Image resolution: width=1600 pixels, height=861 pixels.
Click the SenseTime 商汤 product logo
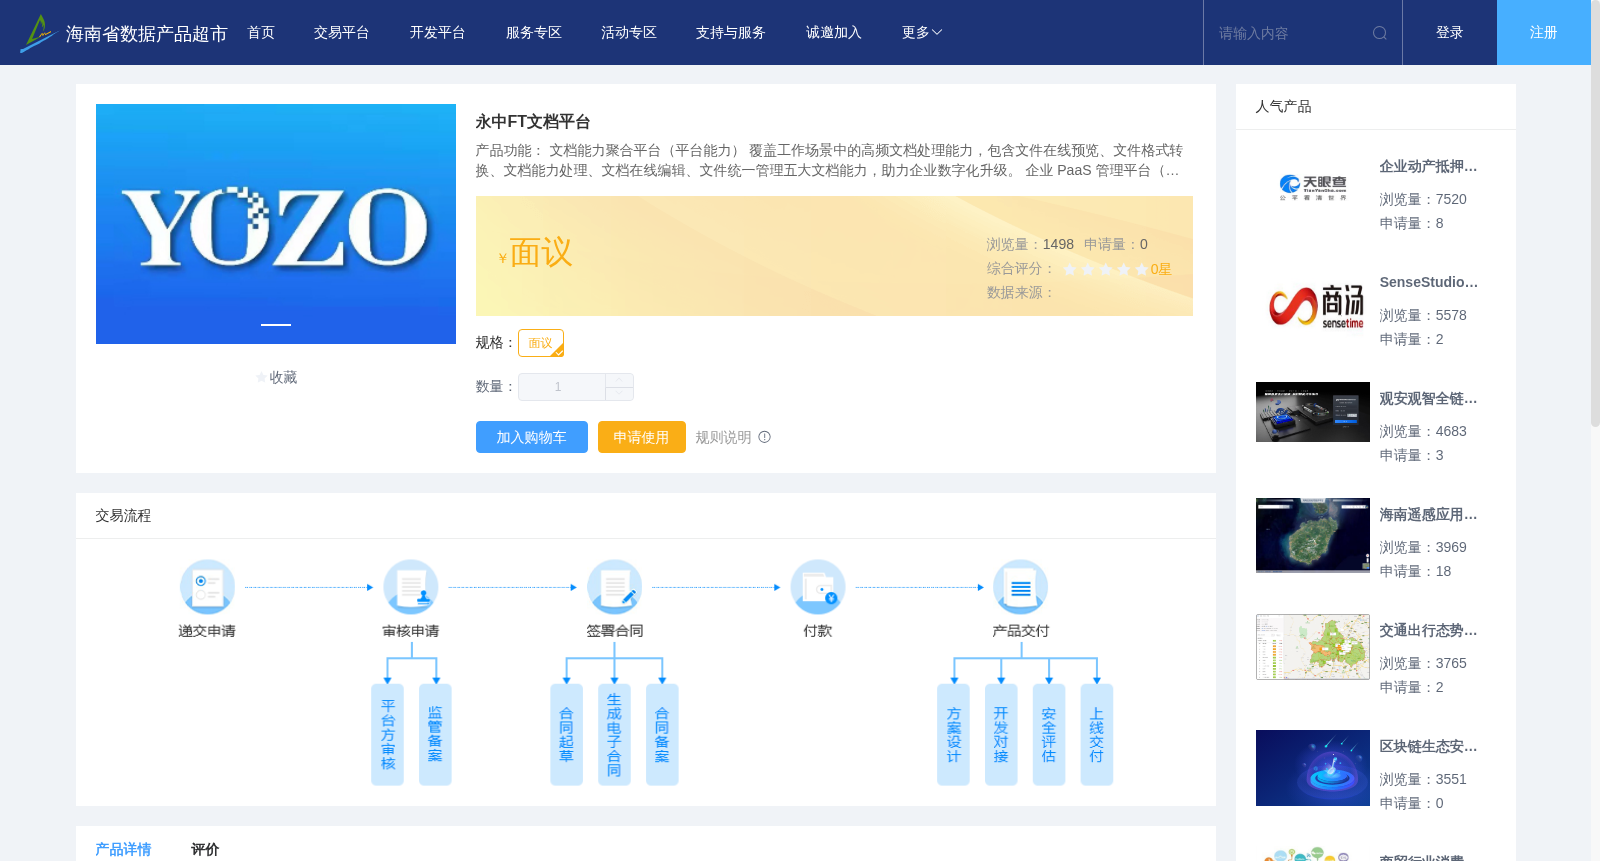[1313, 304]
